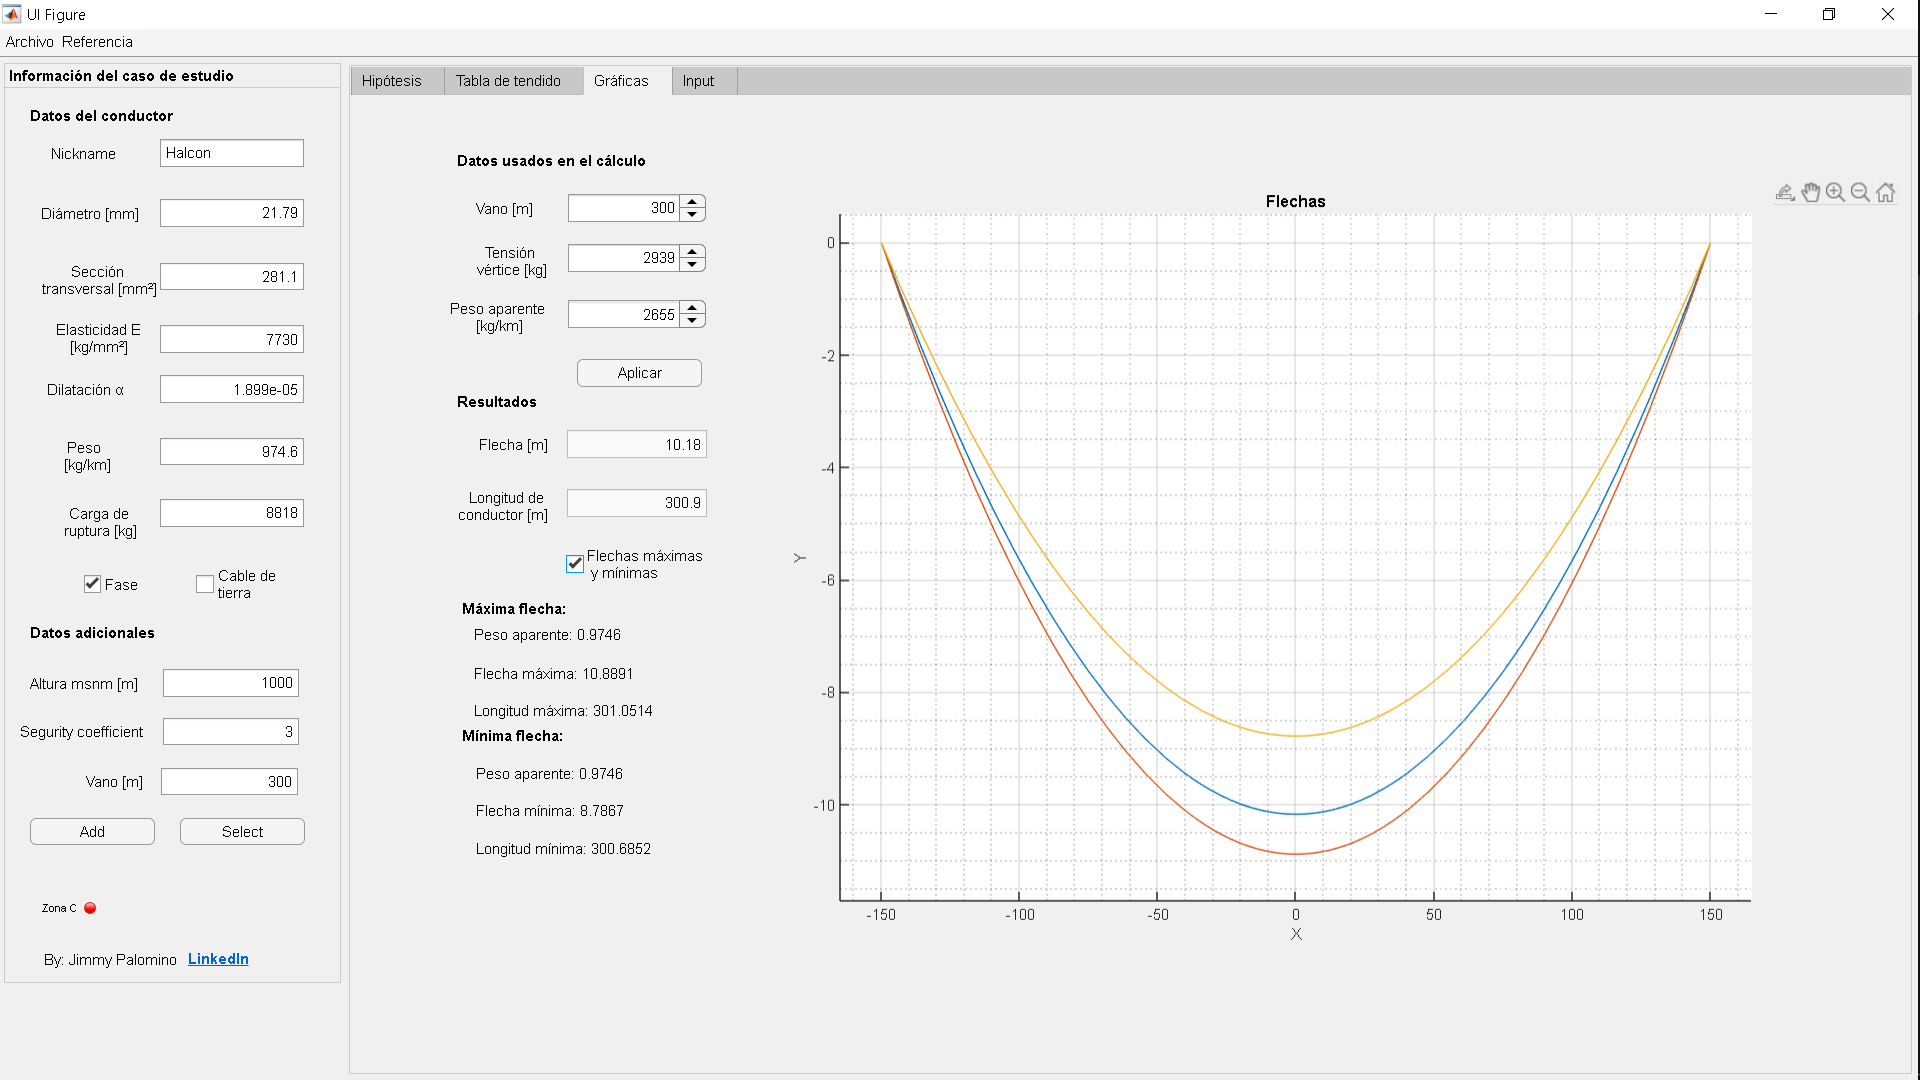Click the red Zona C indicator lamp
This screenshot has height=1080, width=1920.
90,908
